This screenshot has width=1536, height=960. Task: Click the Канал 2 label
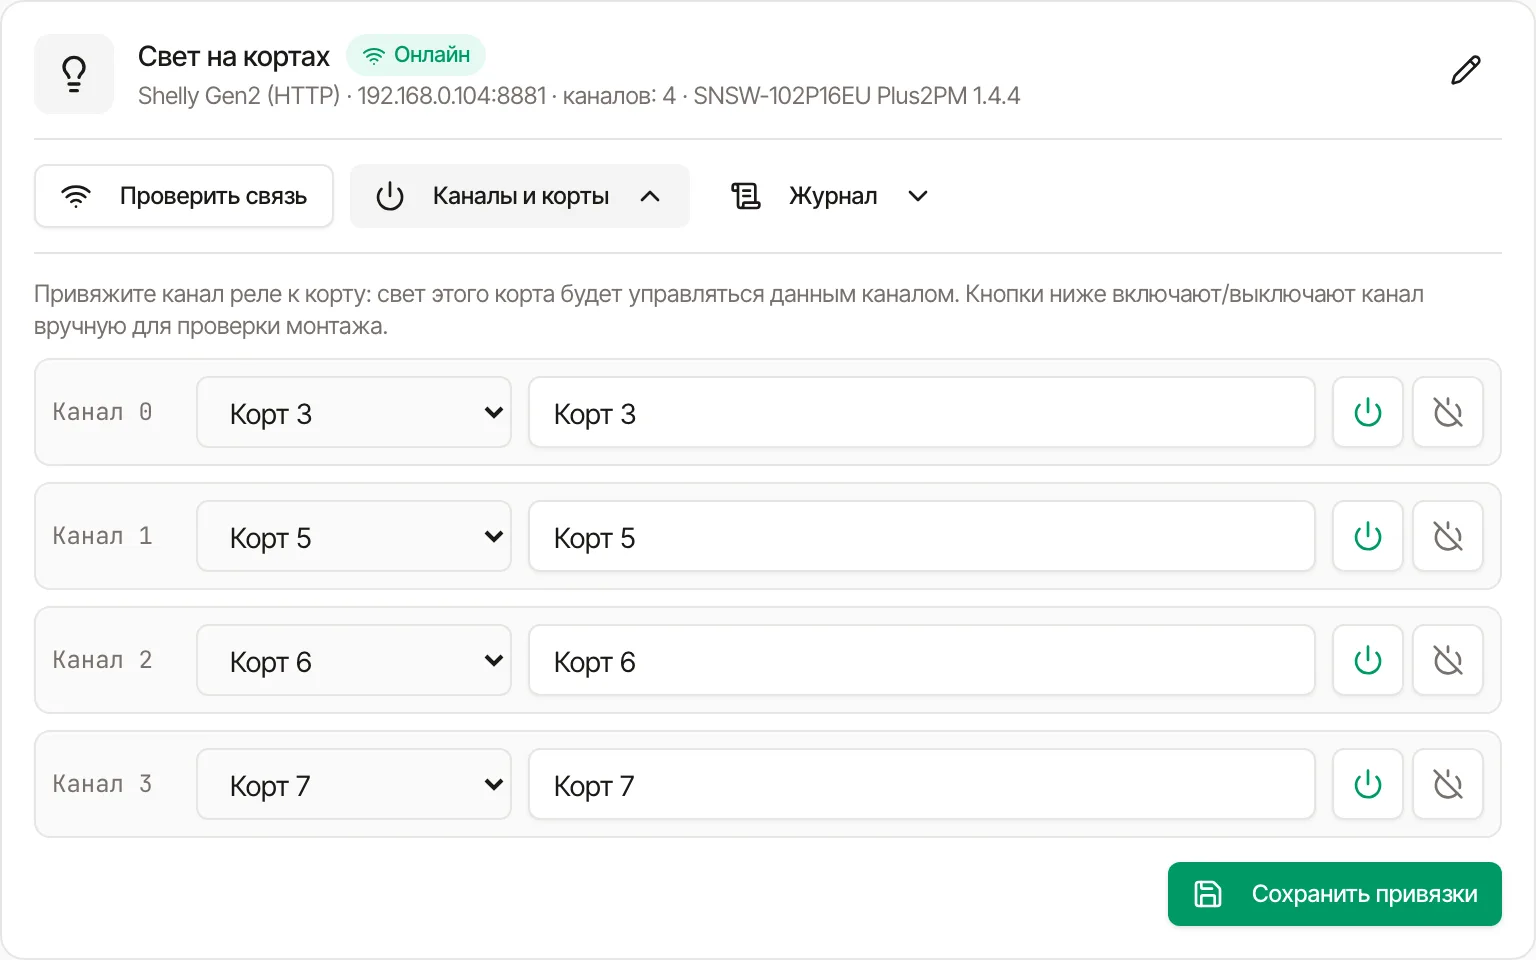pyautogui.click(x=102, y=660)
